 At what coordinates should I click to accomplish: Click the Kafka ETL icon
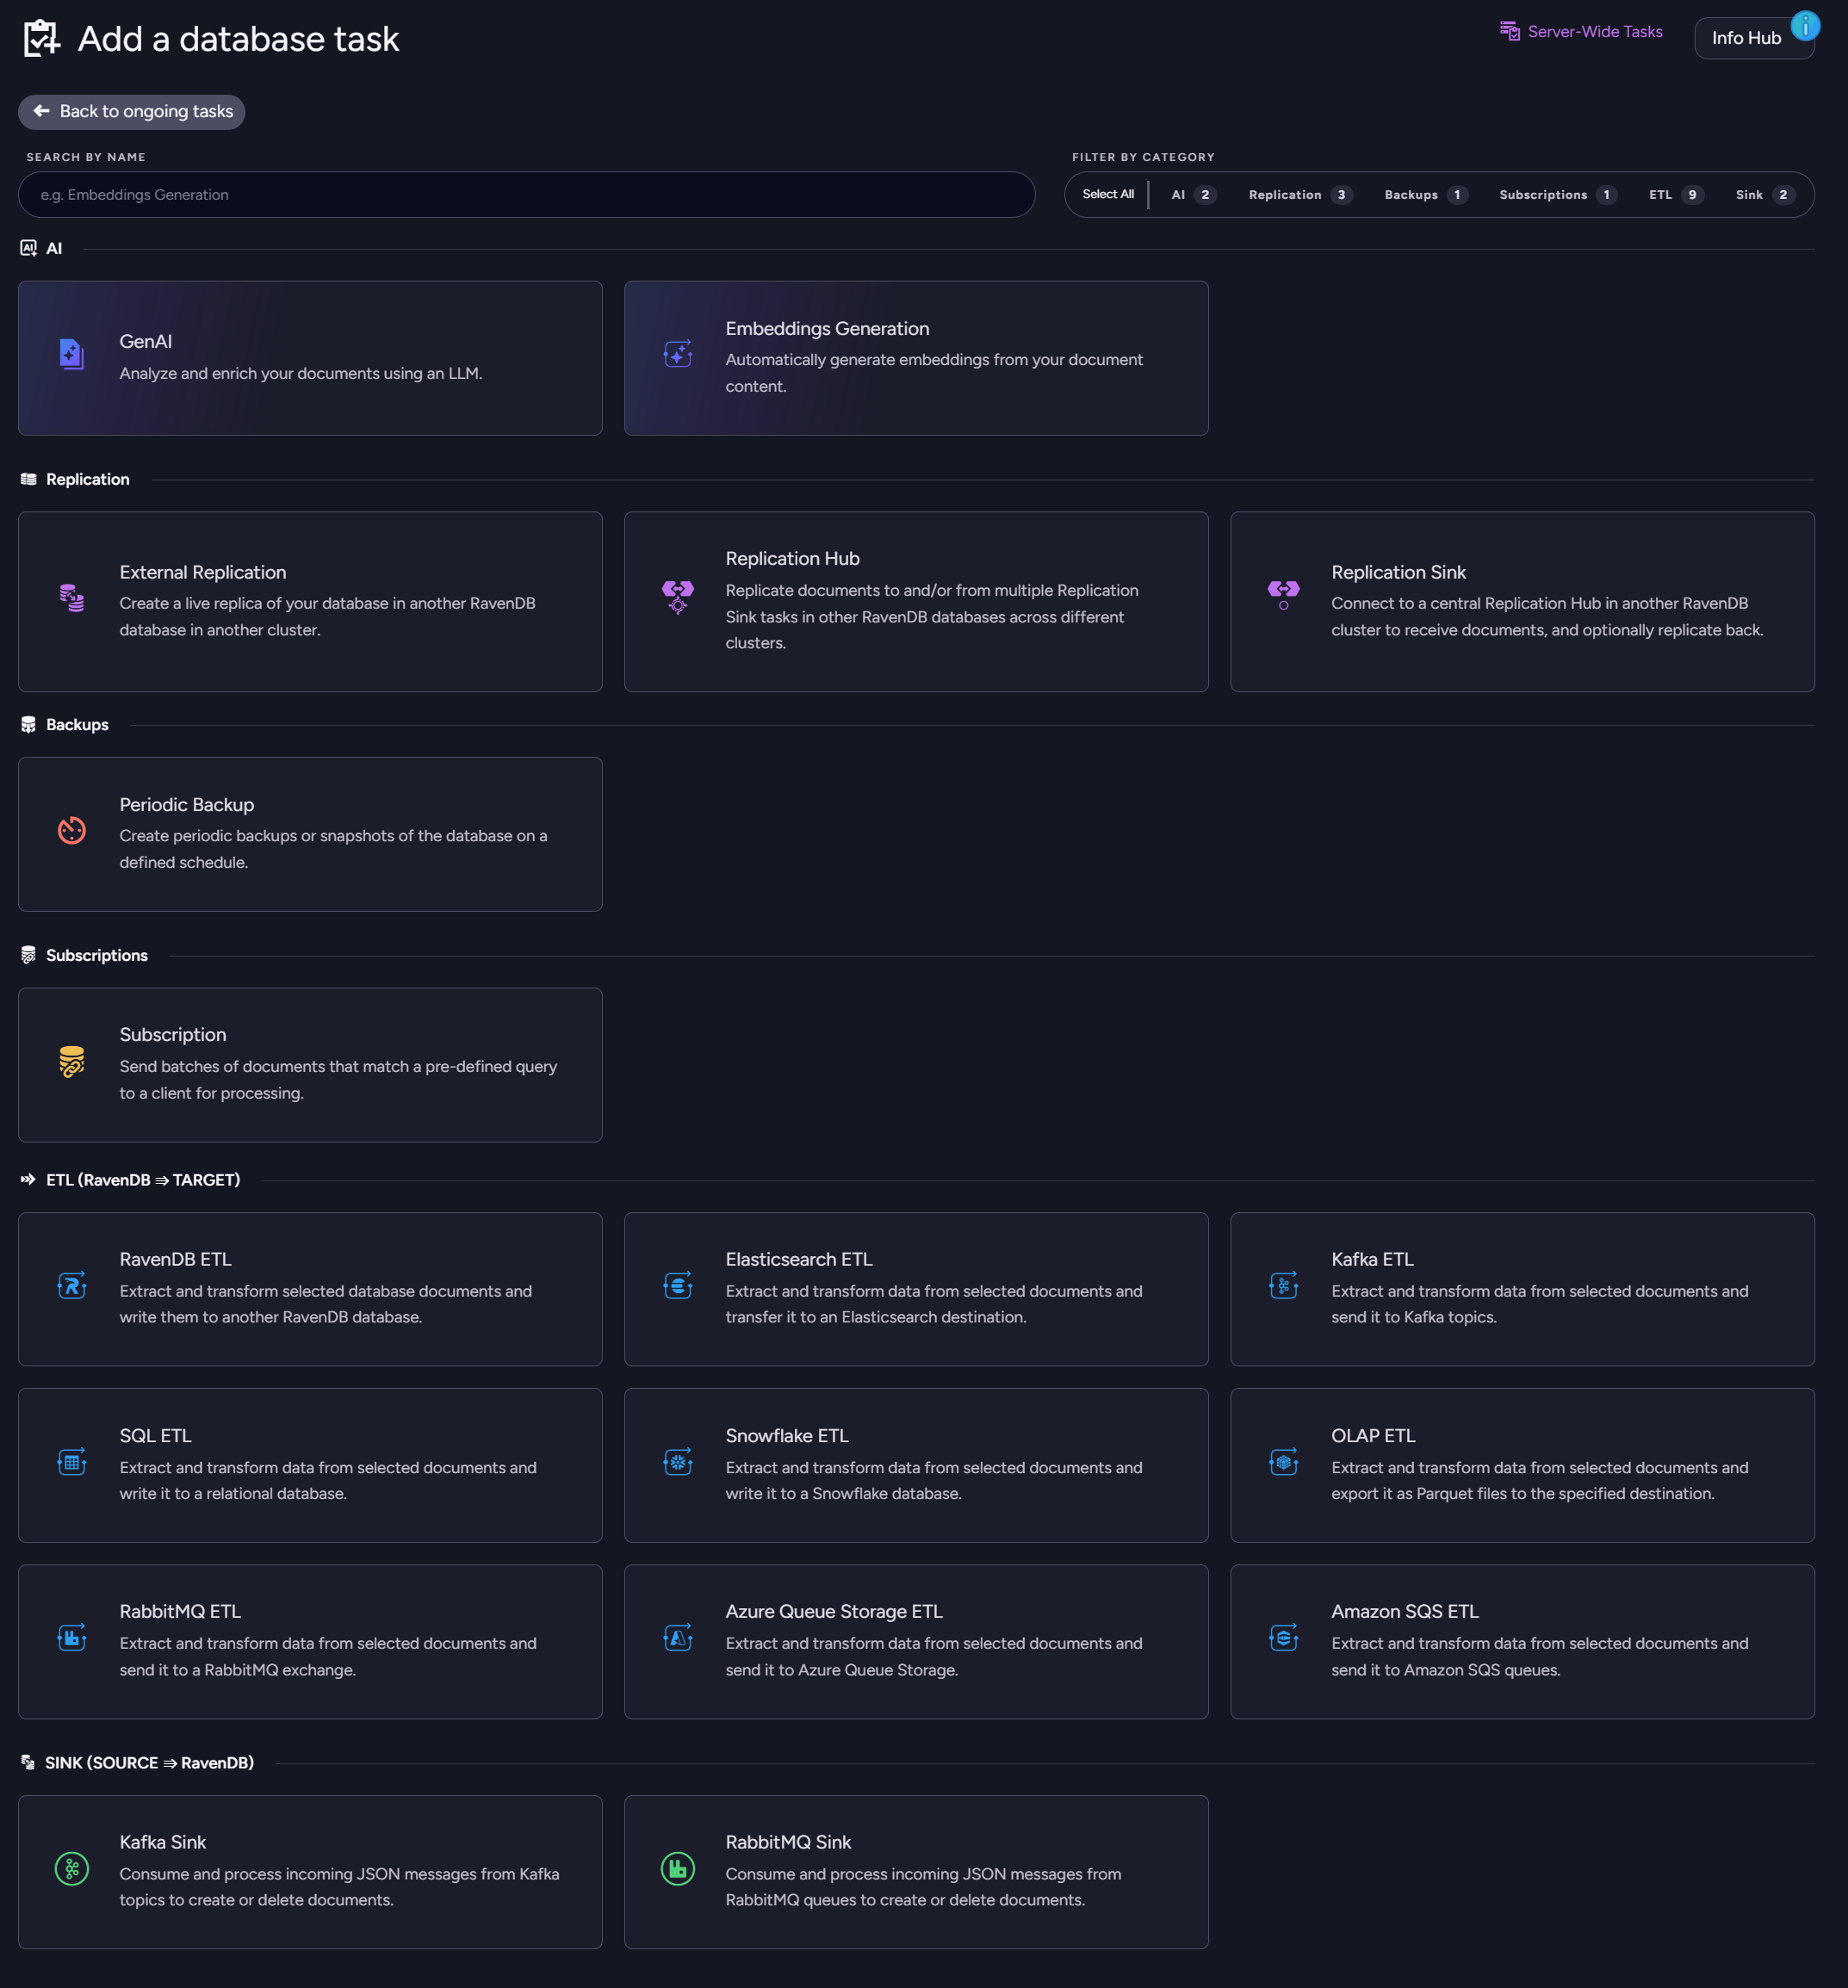pos(1283,1285)
